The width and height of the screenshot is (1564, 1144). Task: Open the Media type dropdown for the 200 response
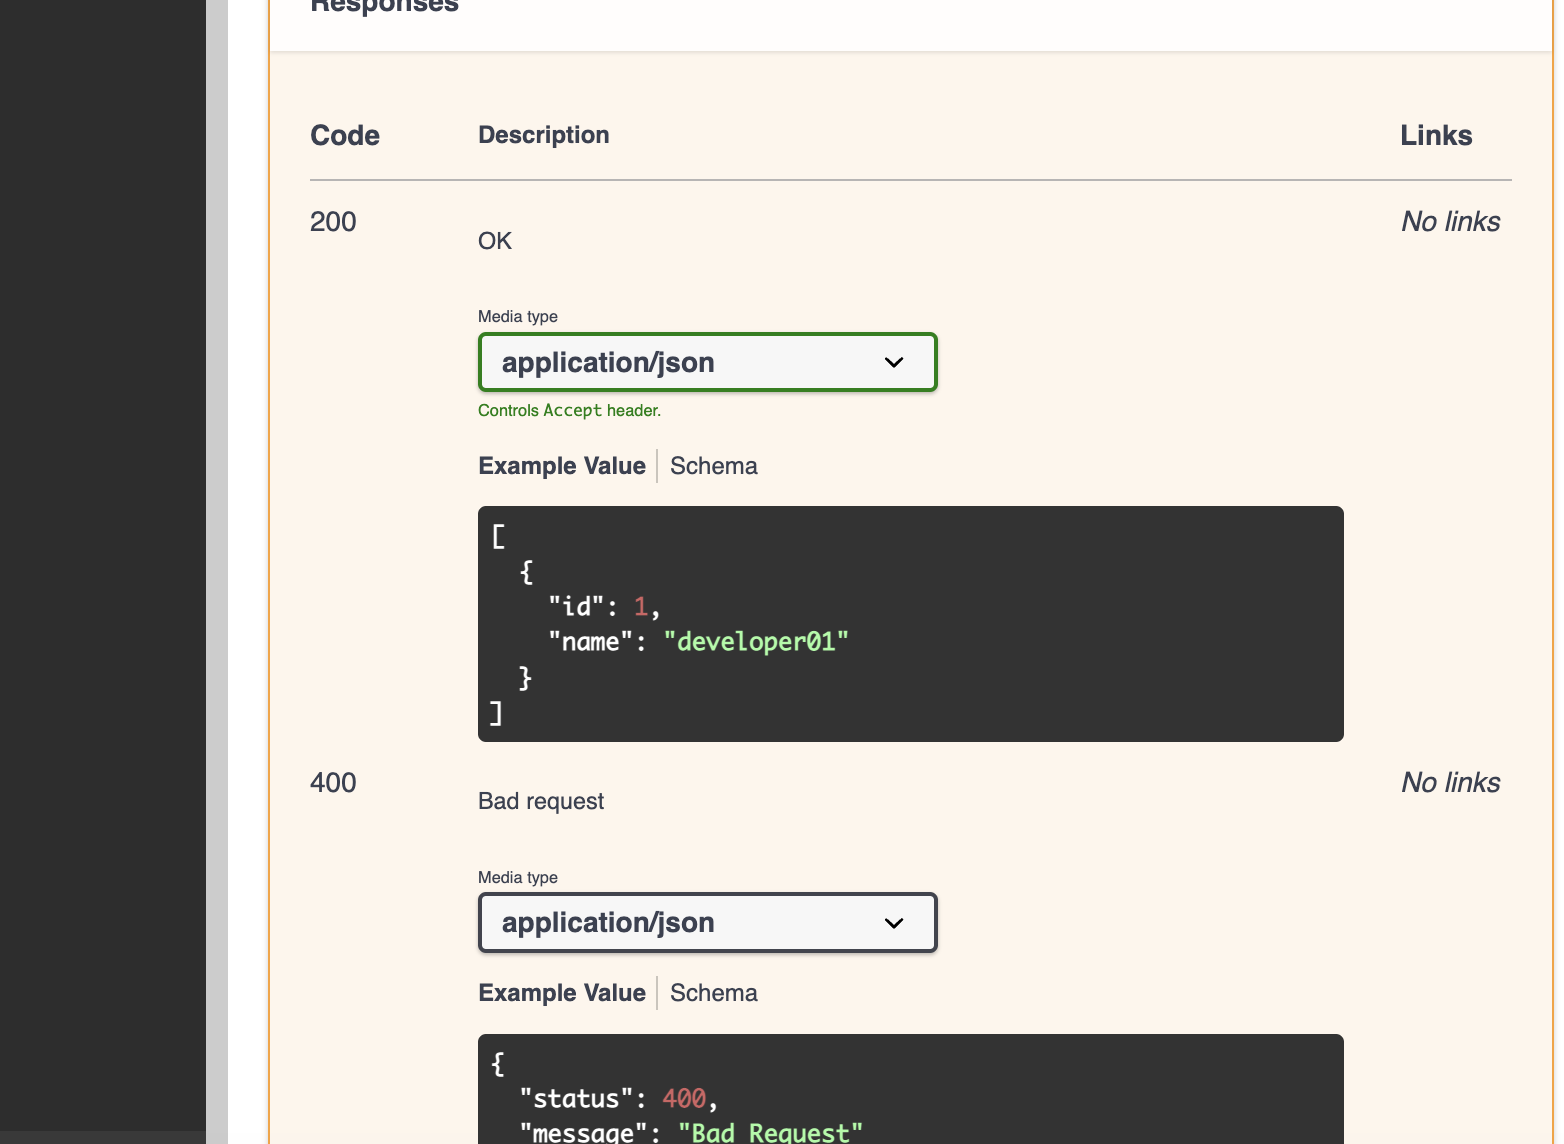tap(707, 362)
